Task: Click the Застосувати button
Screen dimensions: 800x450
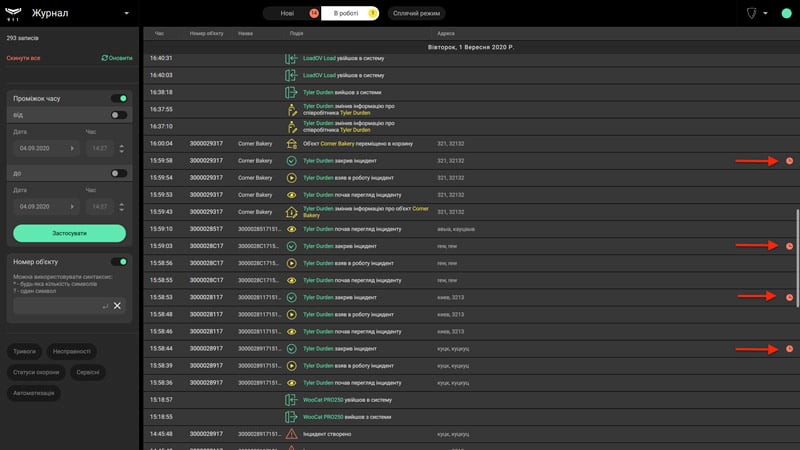Action: tap(69, 233)
